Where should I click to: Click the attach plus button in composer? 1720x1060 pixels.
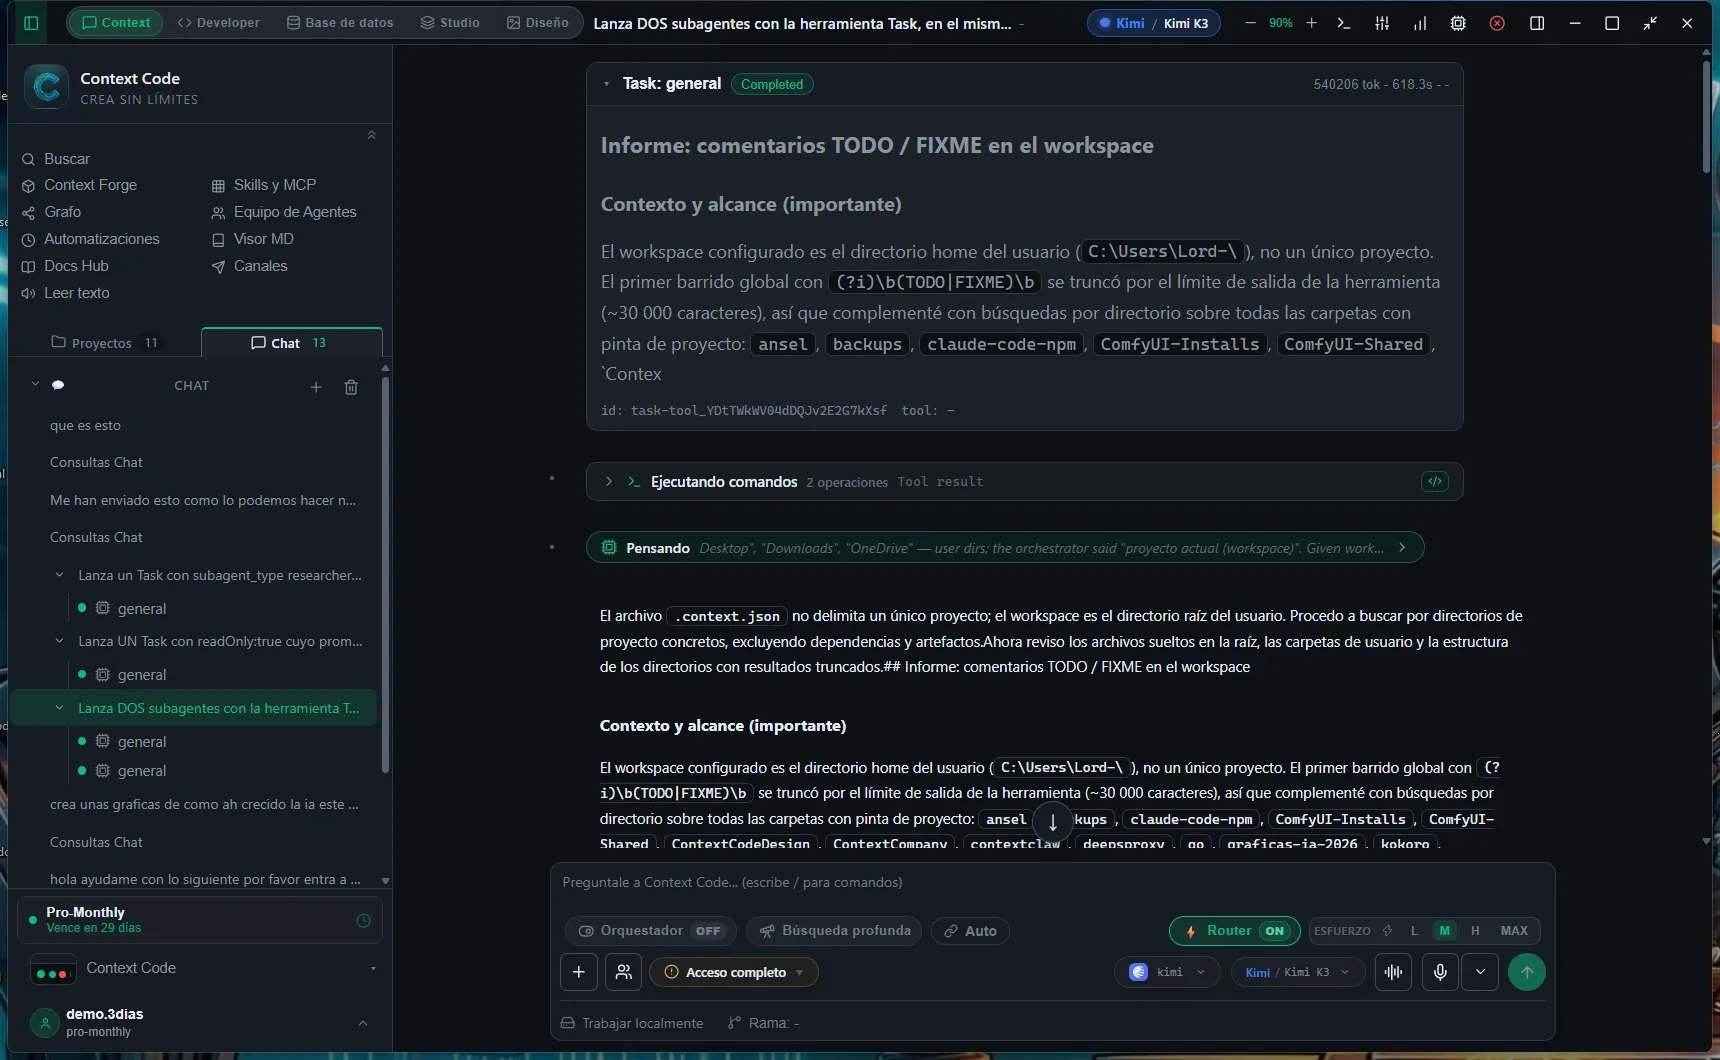[x=579, y=972]
